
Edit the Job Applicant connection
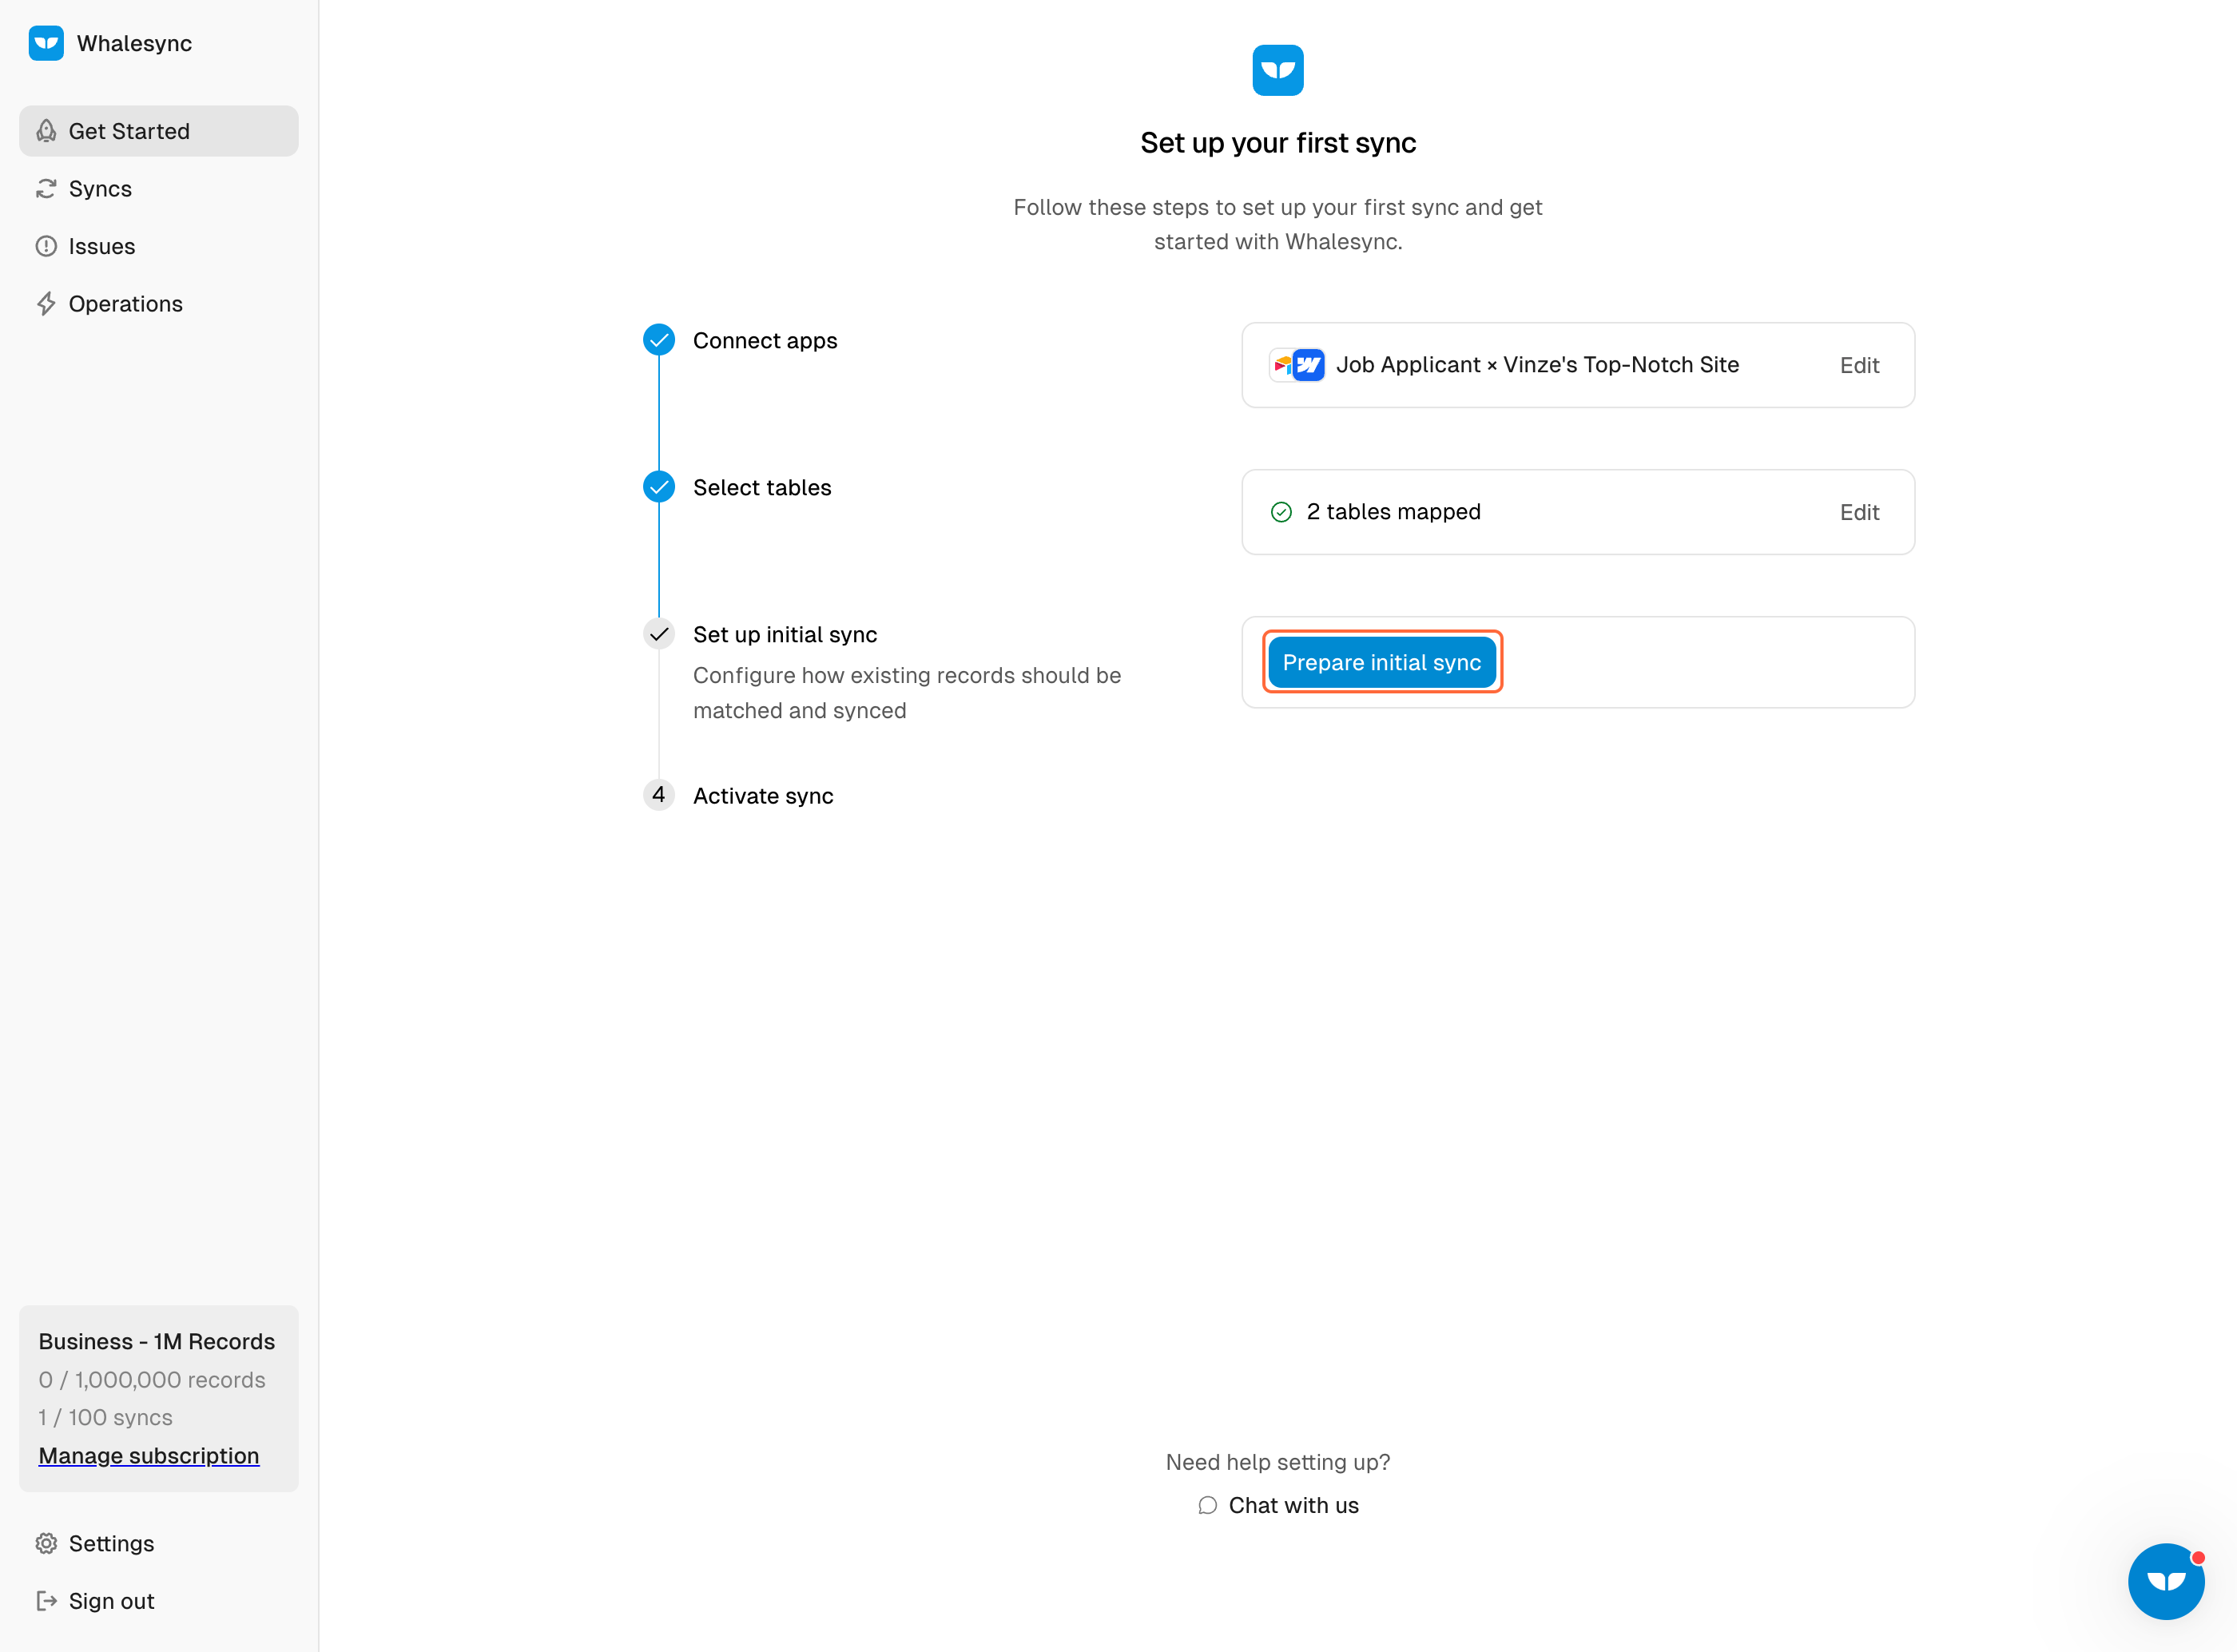pyautogui.click(x=1858, y=365)
